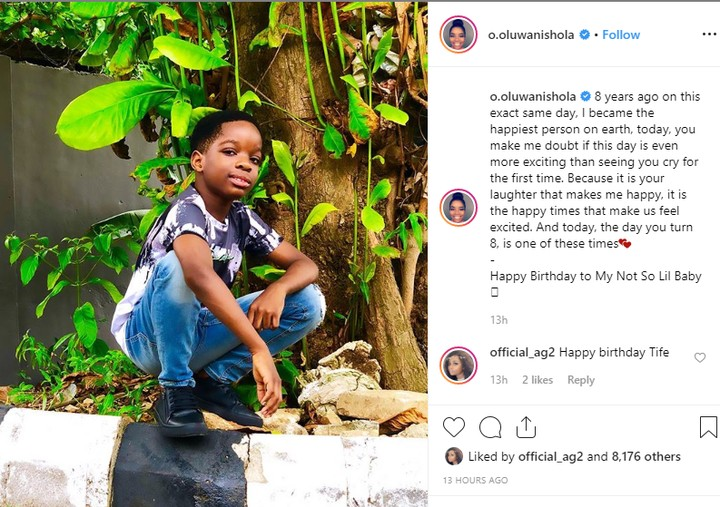This screenshot has width=720, height=507.
Task: Save the post with the bookmark icon
Action: pyautogui.click(x=708, y=427)
